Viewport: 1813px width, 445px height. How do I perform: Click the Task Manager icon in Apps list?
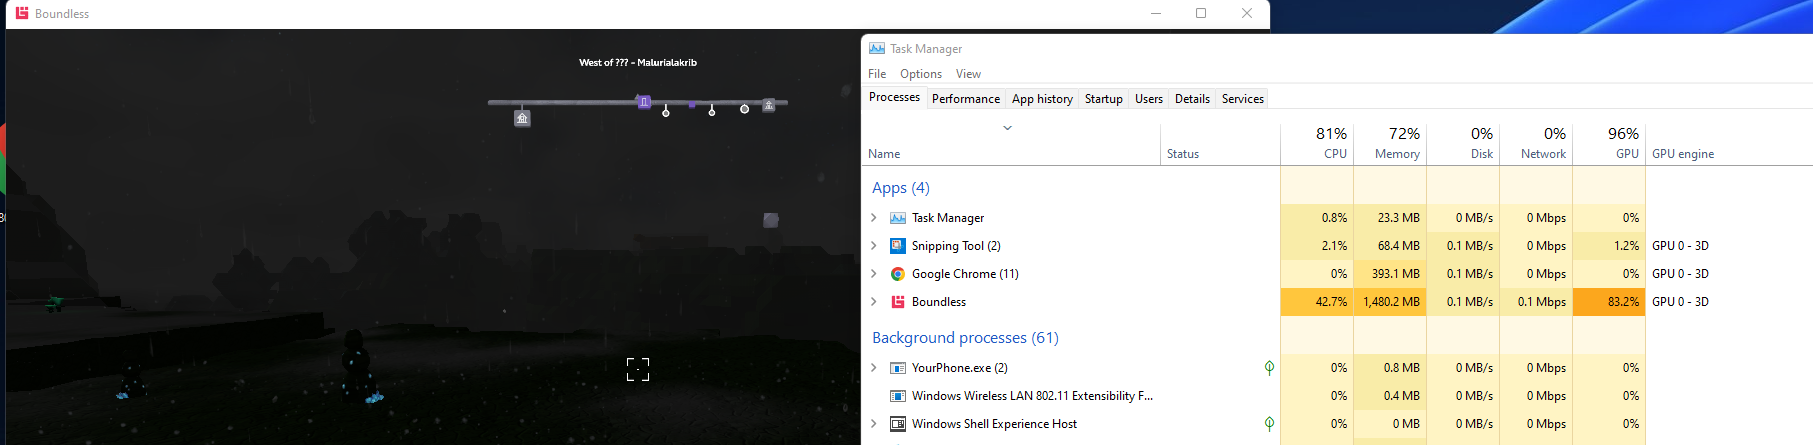[x=898, y=218]
